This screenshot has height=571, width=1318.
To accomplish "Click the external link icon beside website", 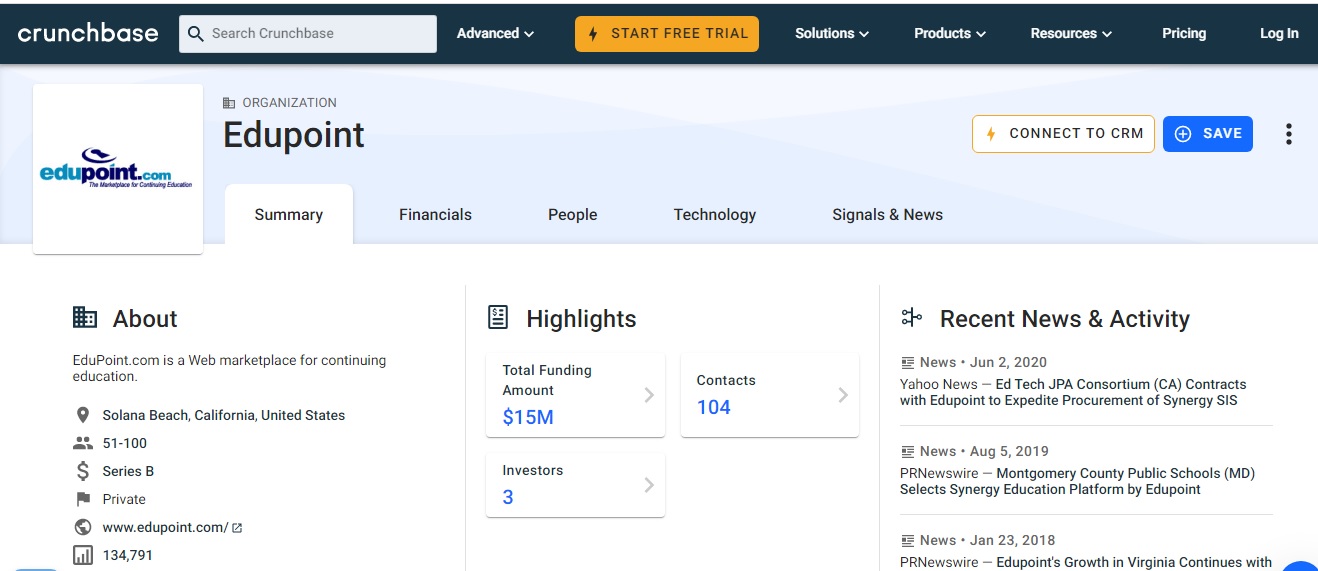I will pos(237,527).
